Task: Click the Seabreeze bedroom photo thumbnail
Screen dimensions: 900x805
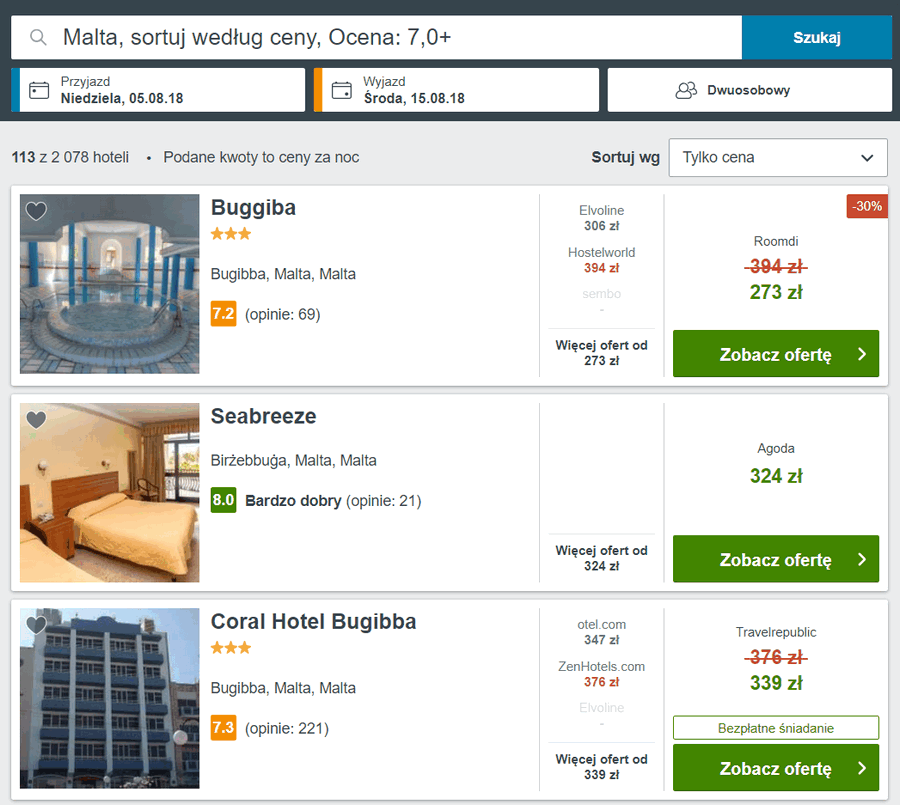Action: [110, 493]
